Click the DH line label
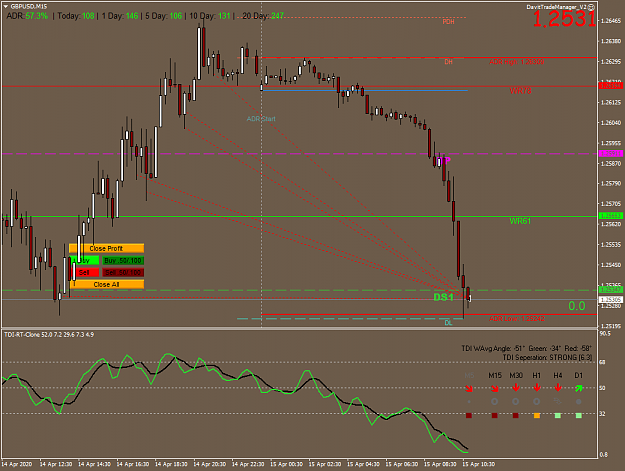The height and width of the screenshot is (471, 625). point(448,62)
